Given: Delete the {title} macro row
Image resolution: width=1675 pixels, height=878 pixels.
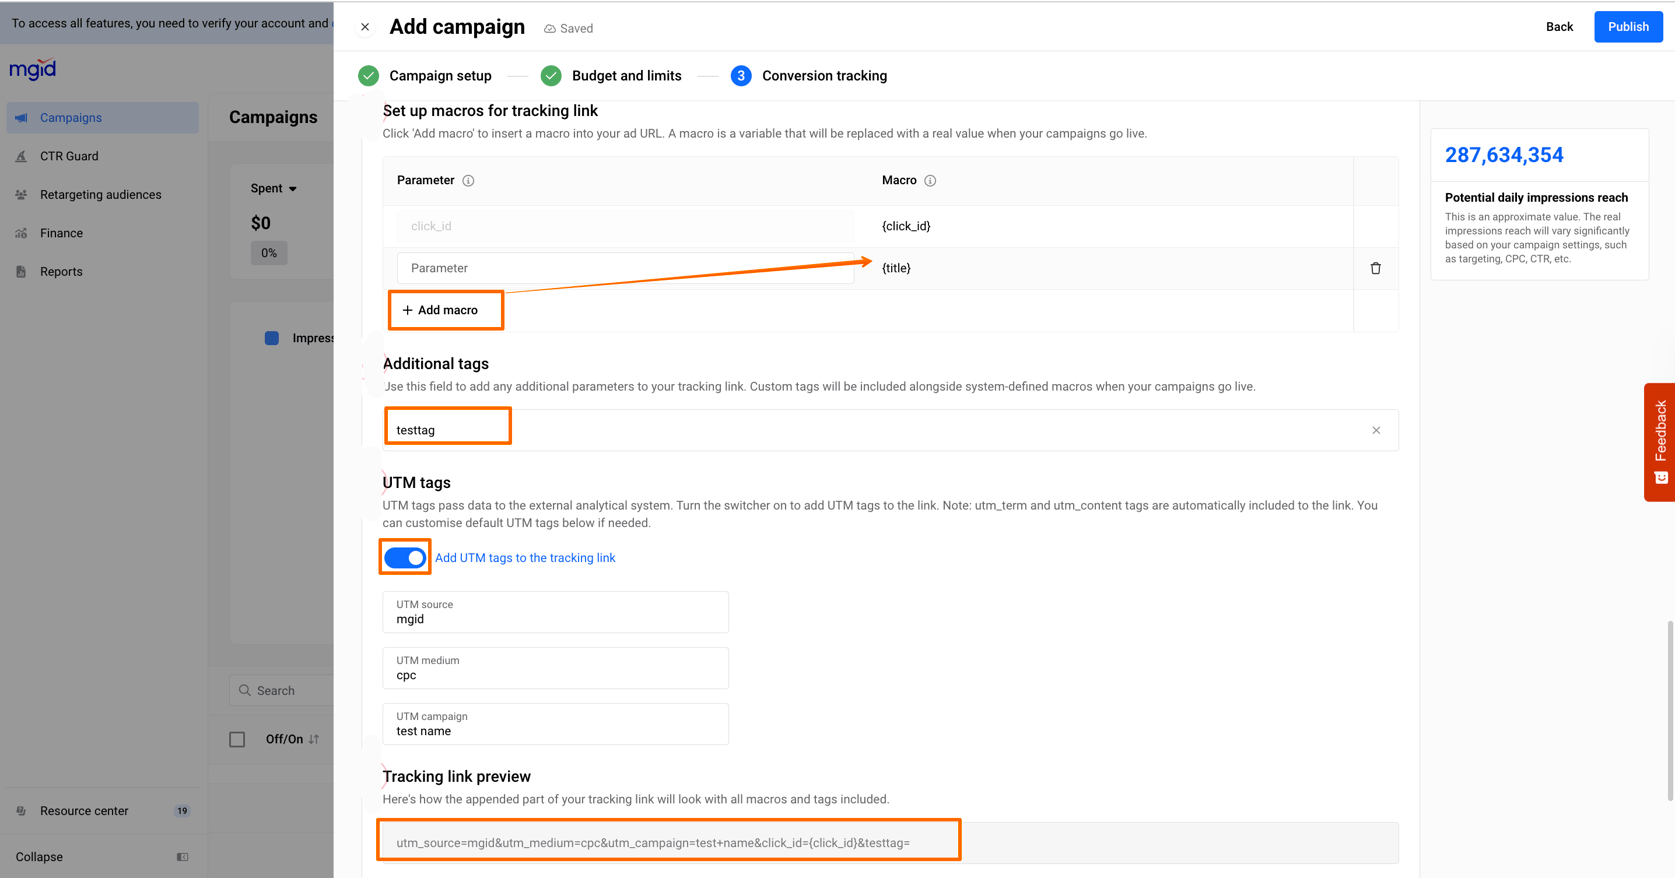Looking at the screenshot, I should 1376,268.
